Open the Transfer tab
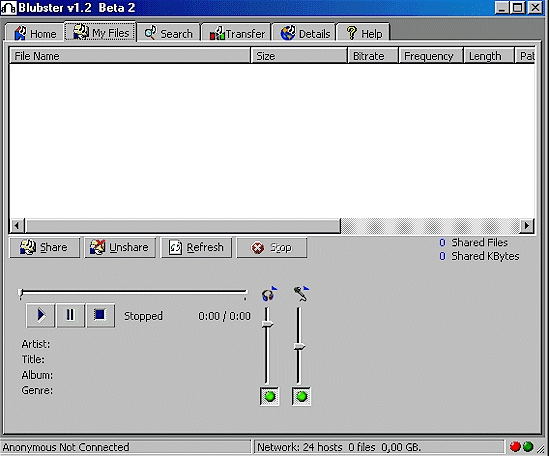550x457 pixels. (237, 33)
